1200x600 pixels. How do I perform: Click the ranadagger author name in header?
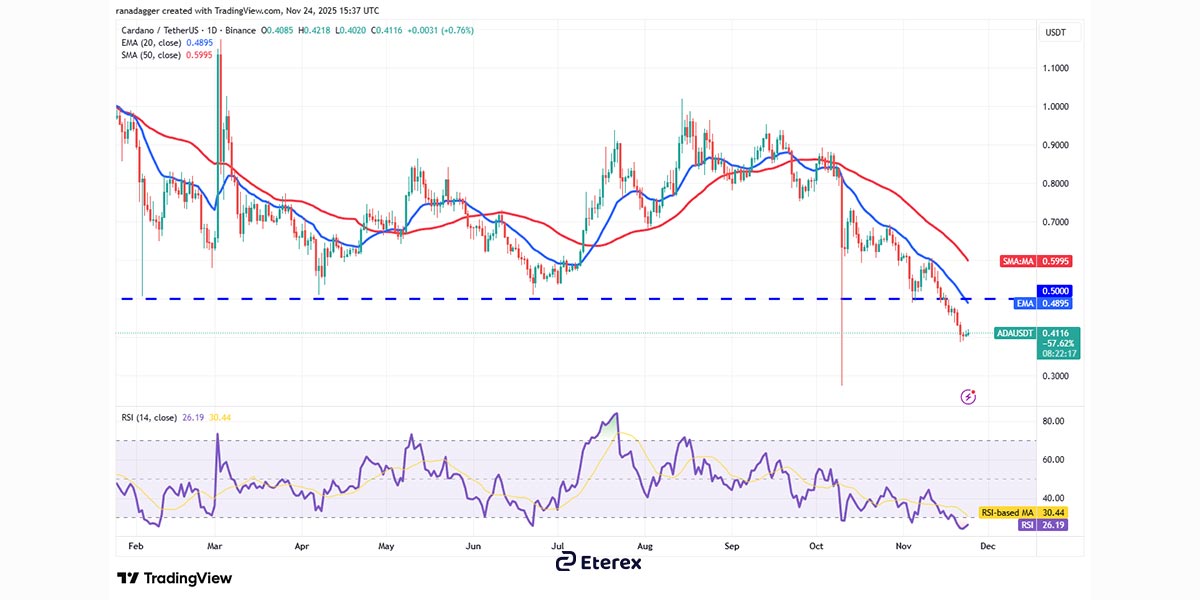[x=141, y=10]
